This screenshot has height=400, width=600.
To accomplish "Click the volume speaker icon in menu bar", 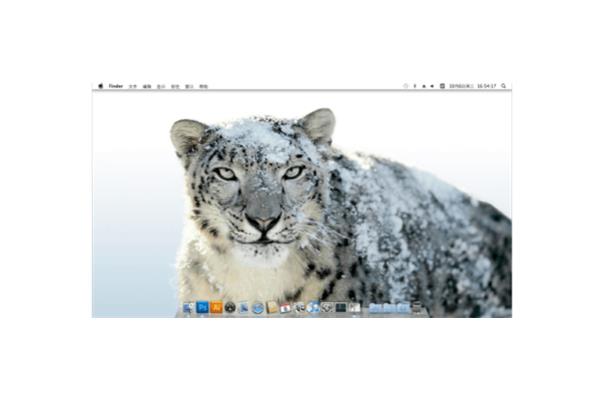I will (x=432, y=86).
